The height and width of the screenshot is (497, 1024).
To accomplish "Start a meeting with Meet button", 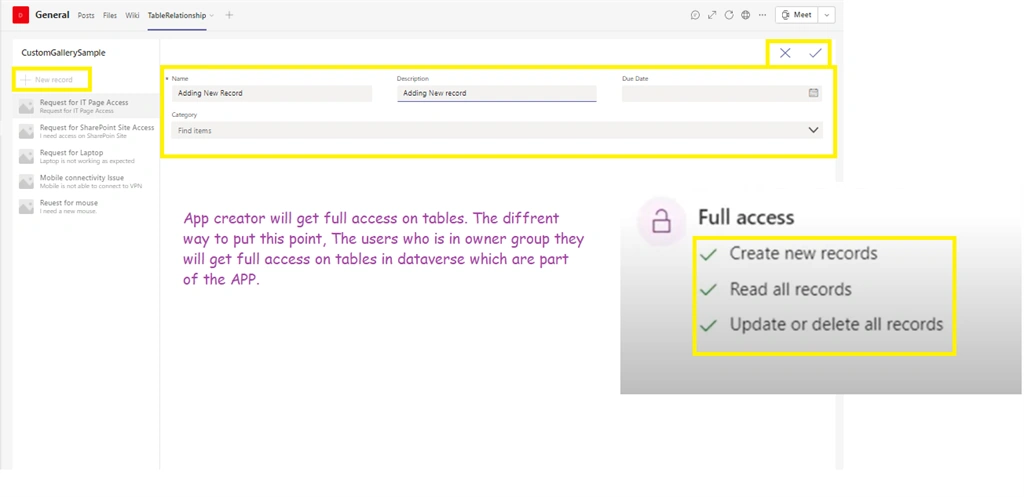I will (797, 15).
